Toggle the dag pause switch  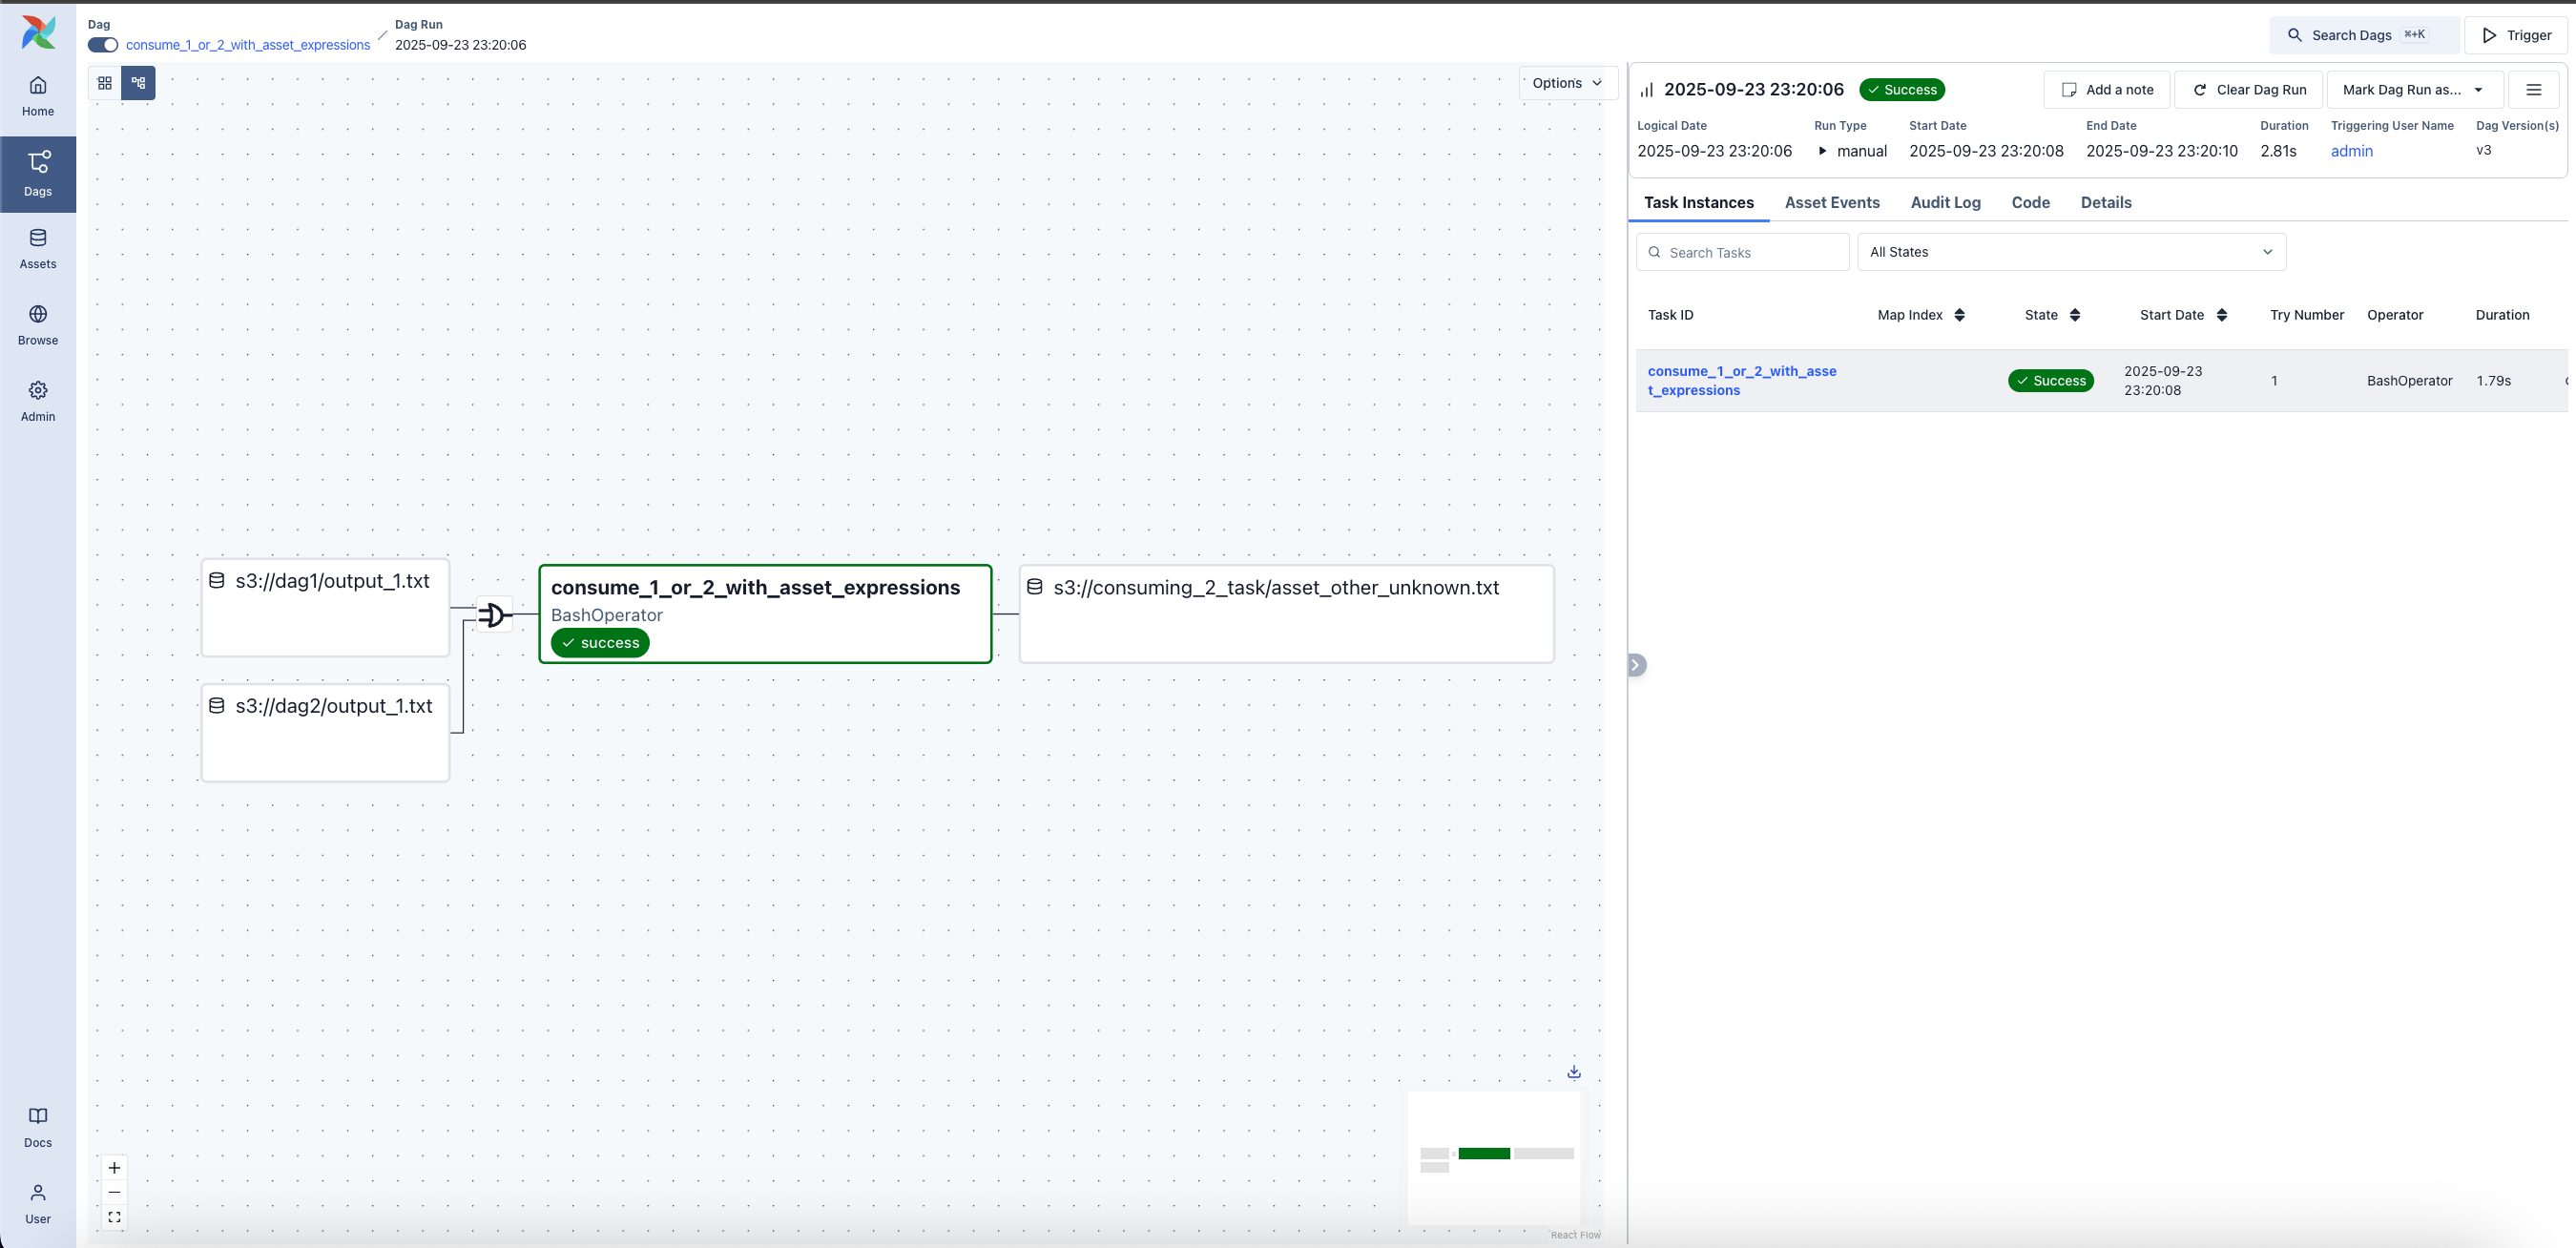(x=102, y=45)
